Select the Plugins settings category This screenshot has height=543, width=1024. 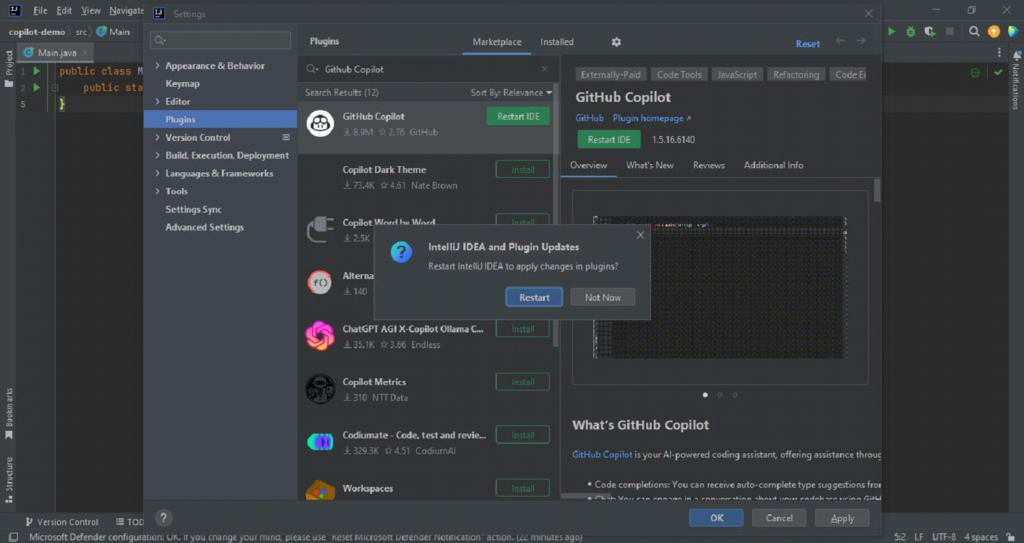pos(220,119)
